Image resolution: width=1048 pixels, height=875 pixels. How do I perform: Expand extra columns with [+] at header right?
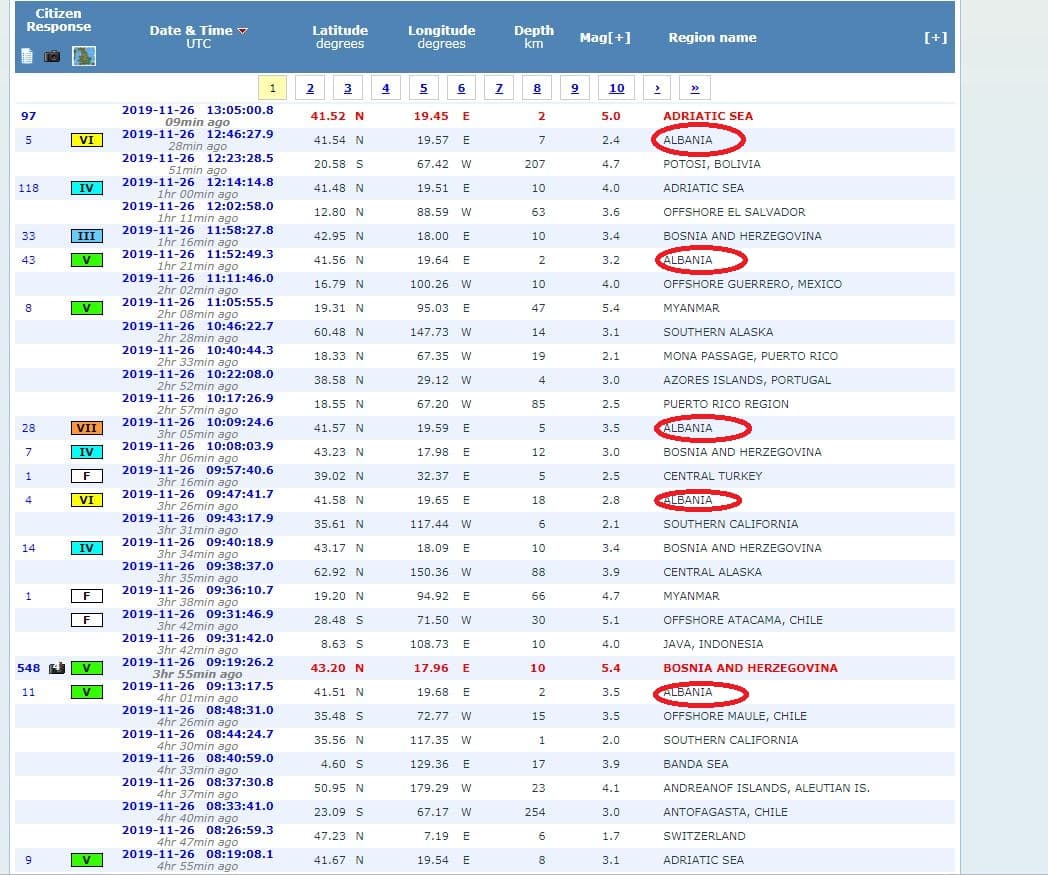(x=935, y=37)
